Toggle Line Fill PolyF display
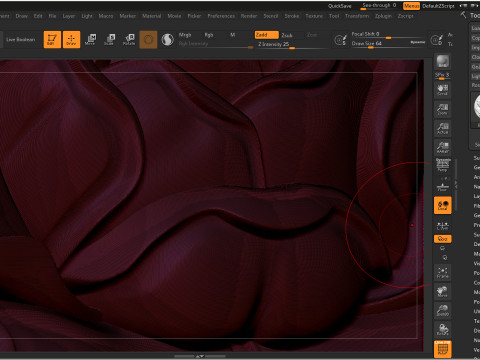The image size is (480, 360). coord(443,349)
